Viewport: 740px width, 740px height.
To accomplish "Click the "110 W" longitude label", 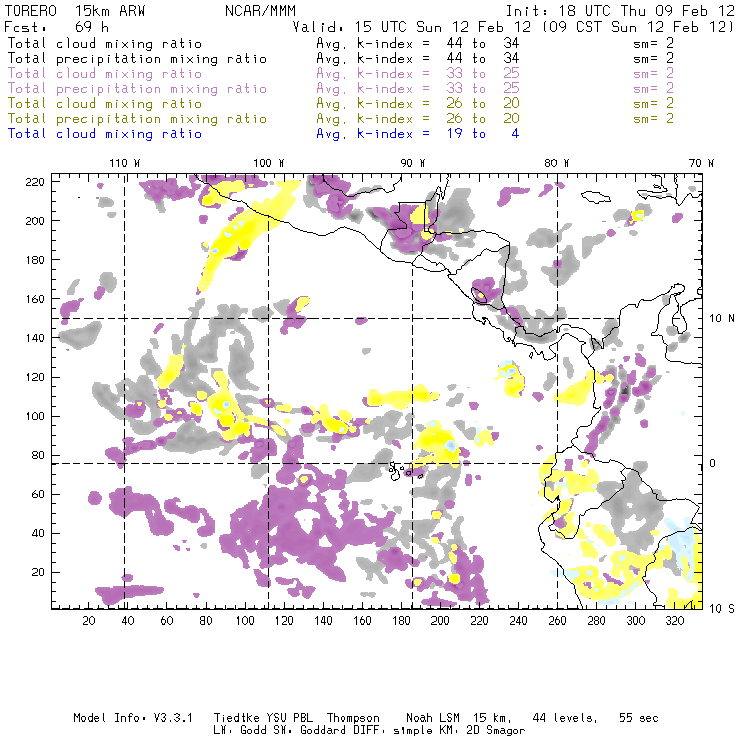I will [x=125, y=163].
